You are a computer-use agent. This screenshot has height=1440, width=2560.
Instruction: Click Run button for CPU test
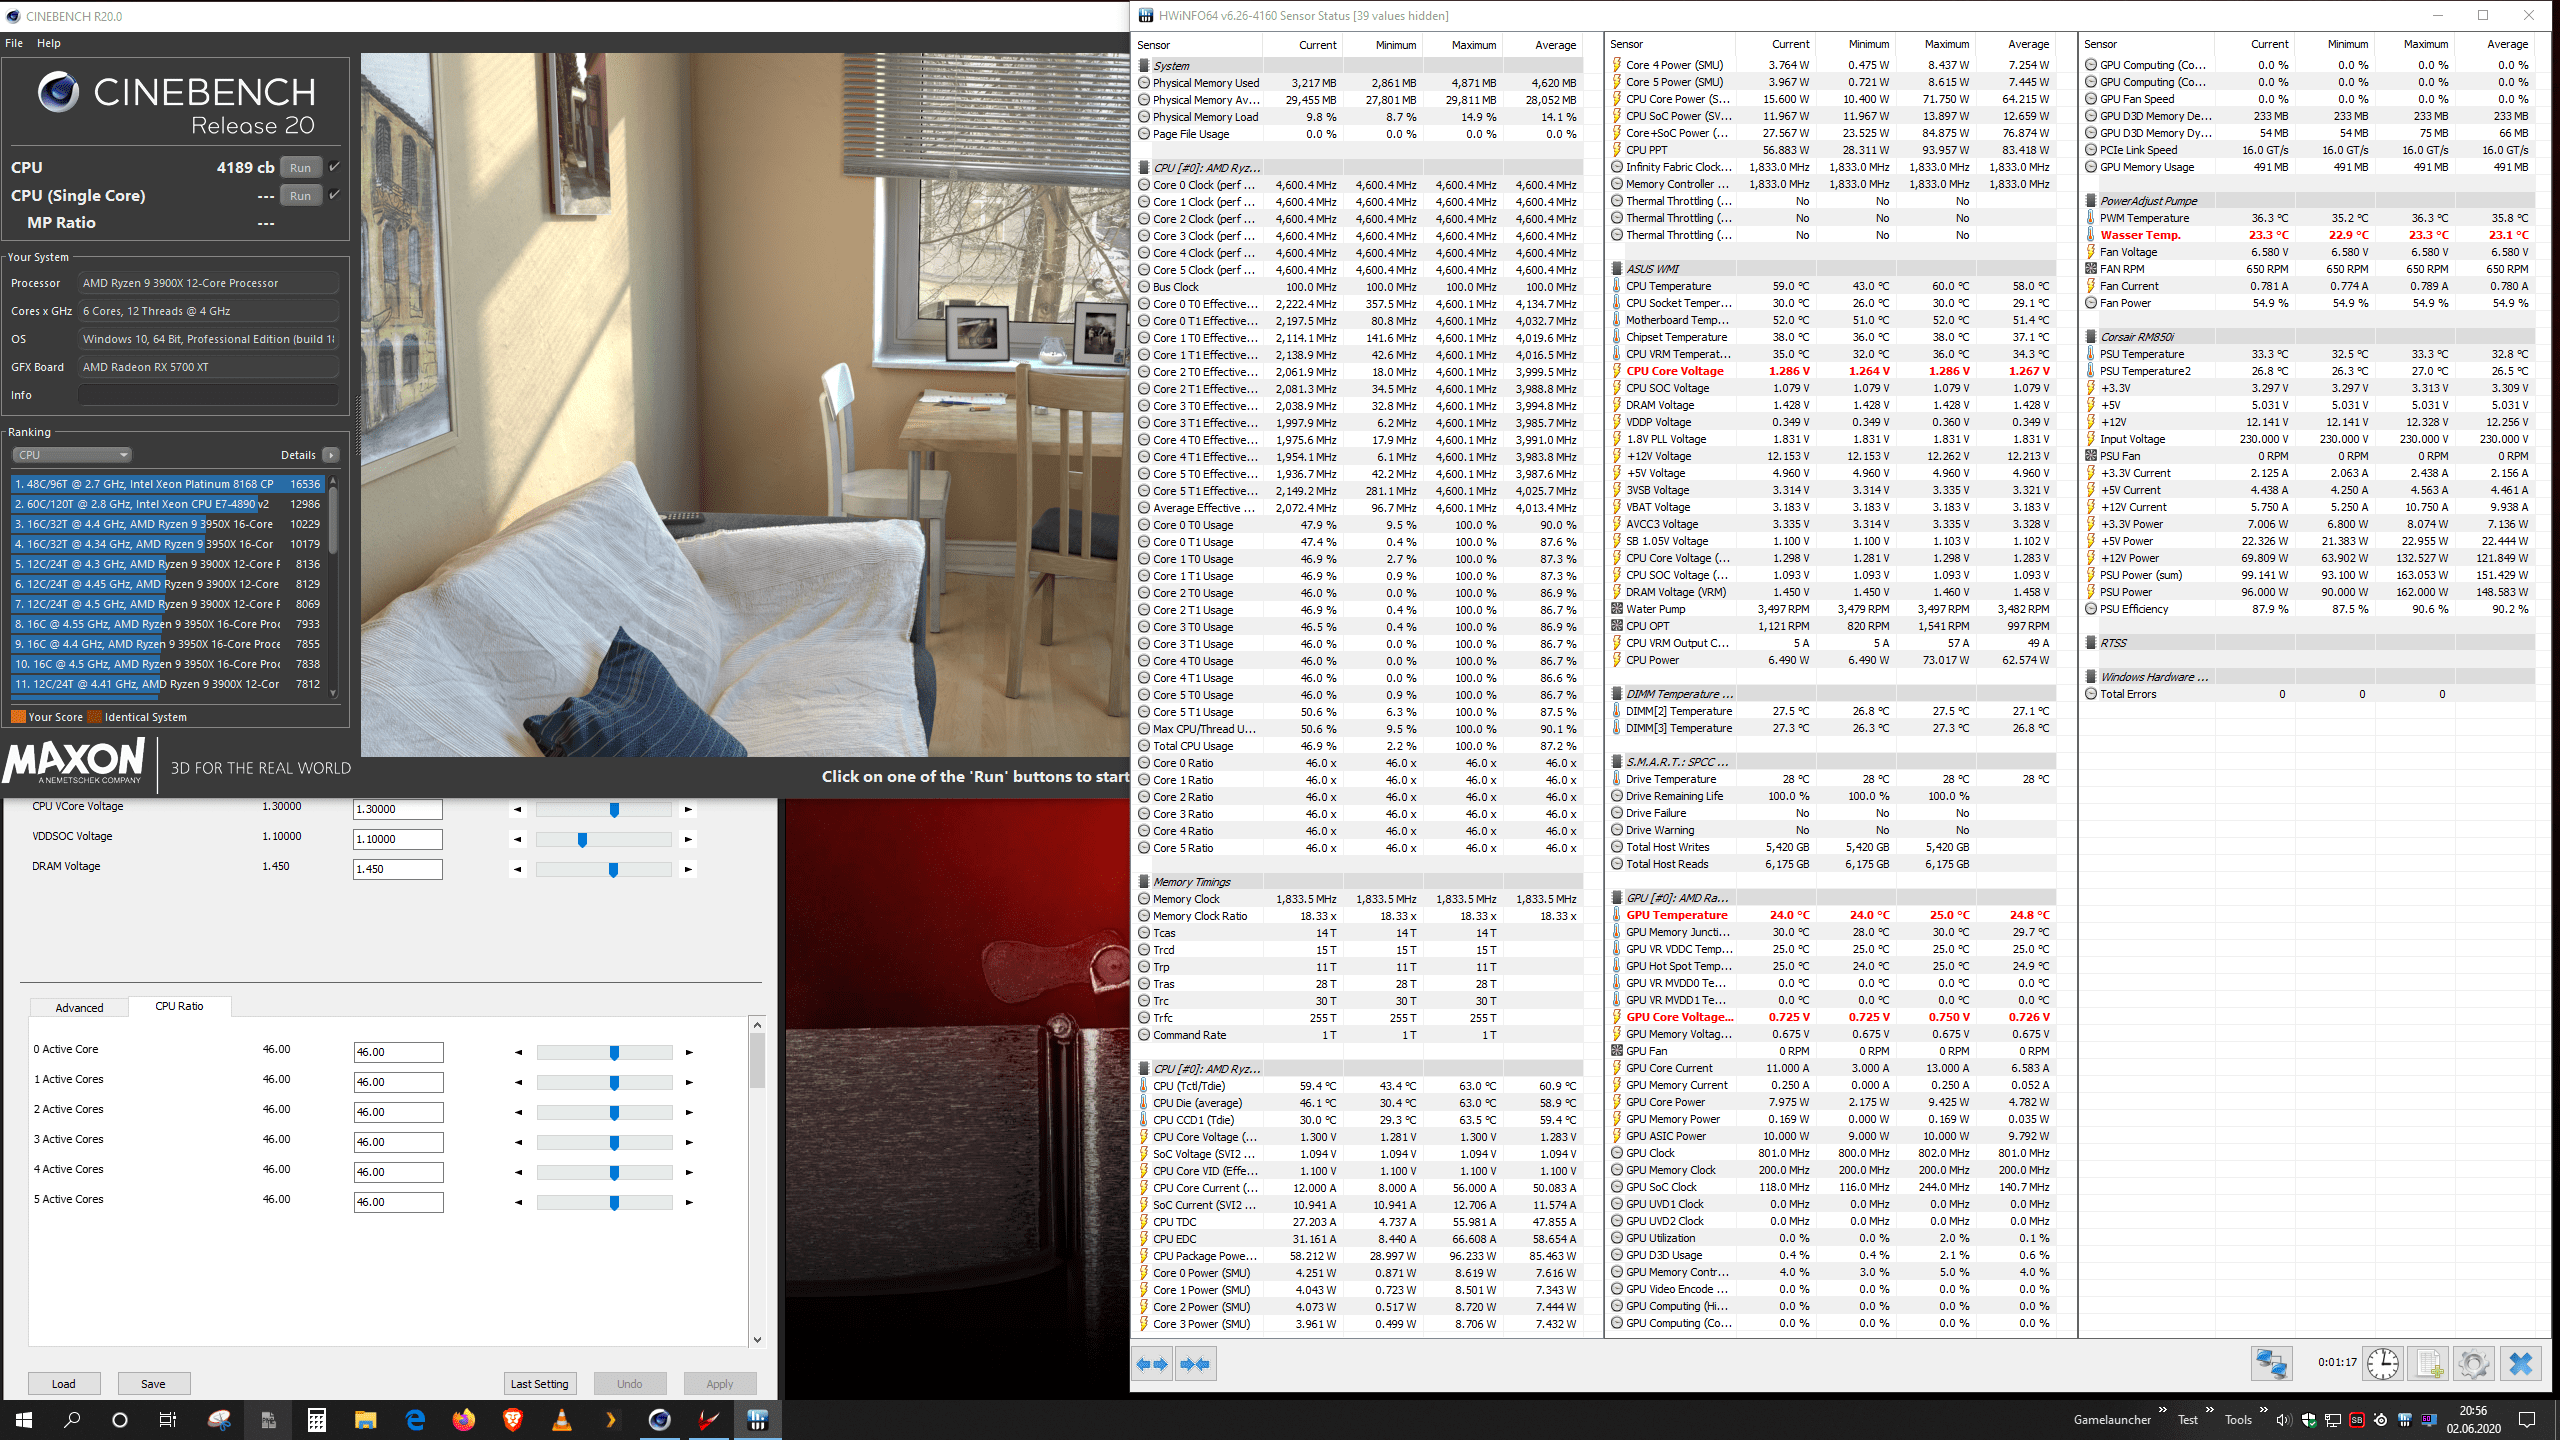[300, 167]
